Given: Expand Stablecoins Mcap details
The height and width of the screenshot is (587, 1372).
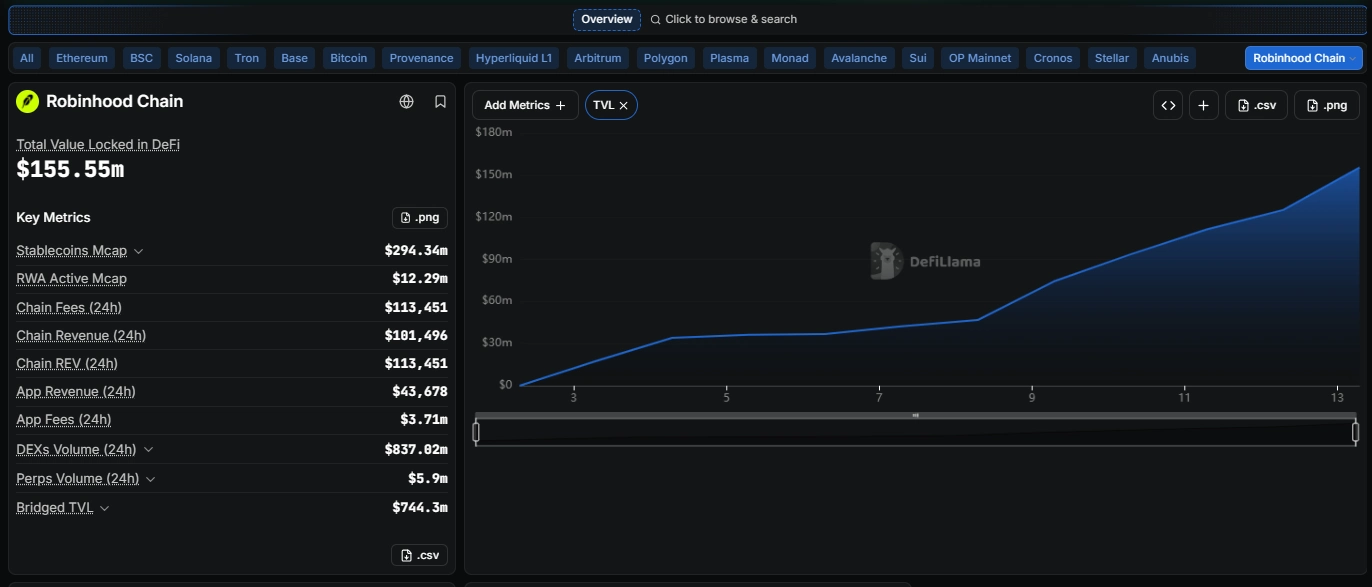Looking at the screenshot, I should tap(139, 251).
